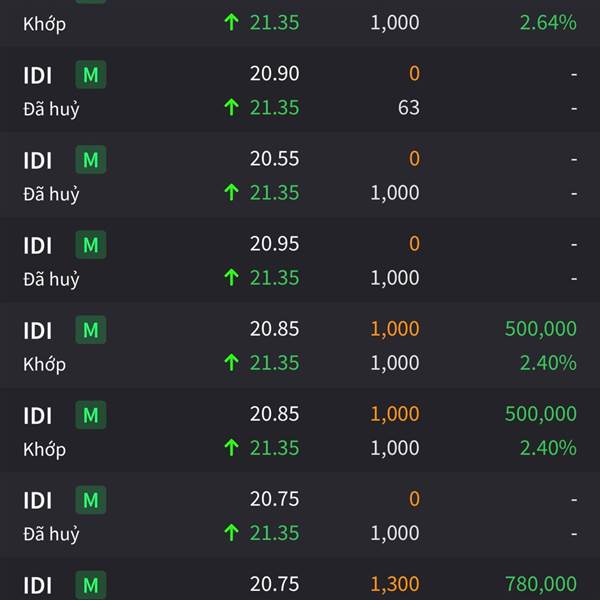Tap the 20.90 order price
The height and width of the screenshot is (600, 600).
[x=274, y=73]
